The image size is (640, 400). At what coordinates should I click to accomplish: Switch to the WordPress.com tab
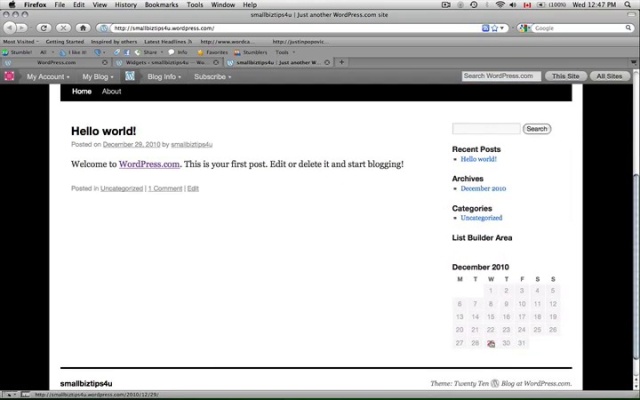(56, 62)
